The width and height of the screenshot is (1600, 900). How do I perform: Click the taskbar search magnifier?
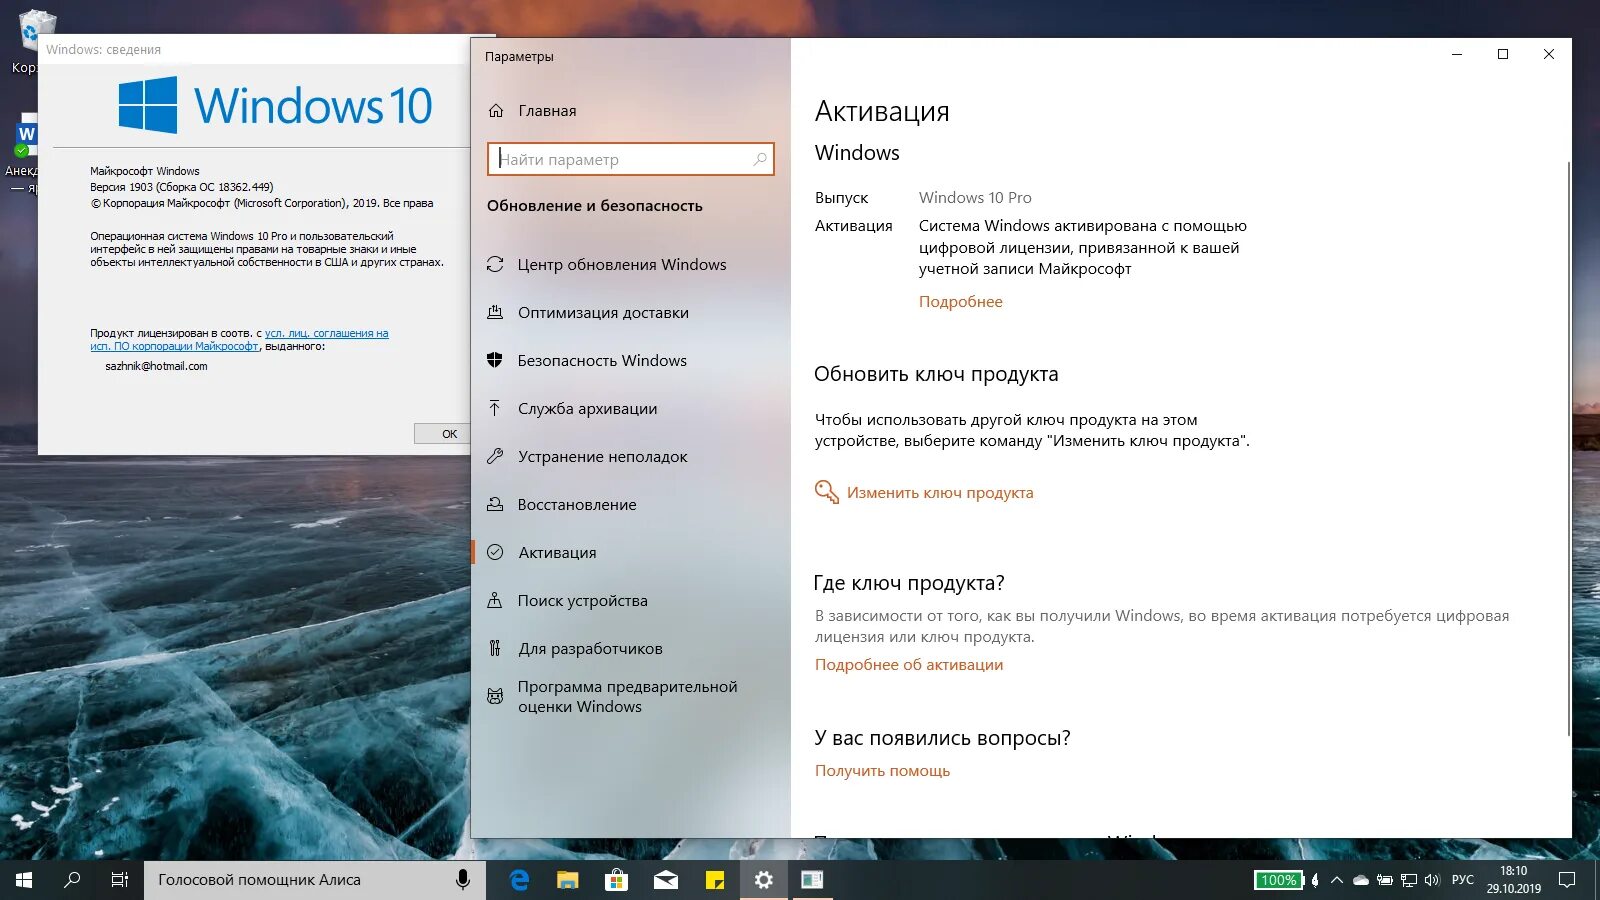pyautogui.click(x=72, y=880)
